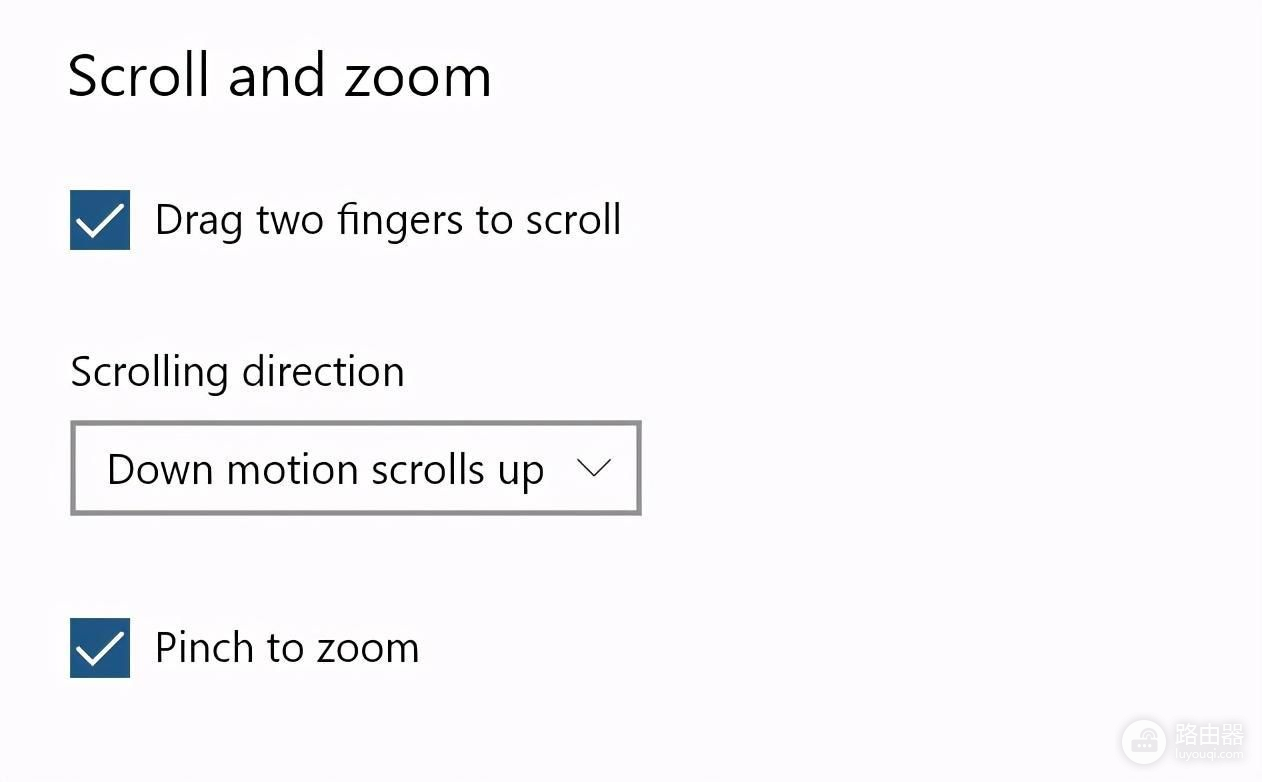
Task: Click the 路由器 watermark text
Action: [x=1208, y=735]
